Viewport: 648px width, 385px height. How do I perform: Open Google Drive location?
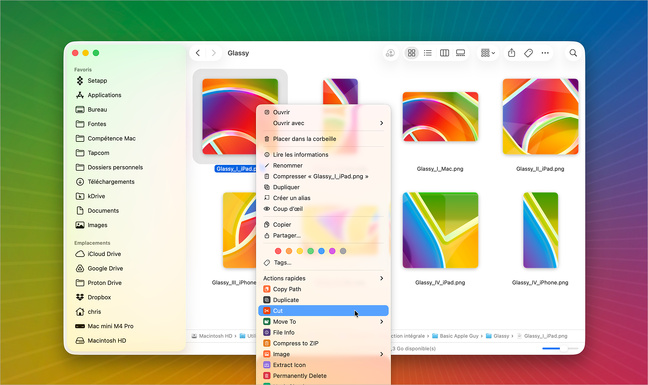(105, 269)
